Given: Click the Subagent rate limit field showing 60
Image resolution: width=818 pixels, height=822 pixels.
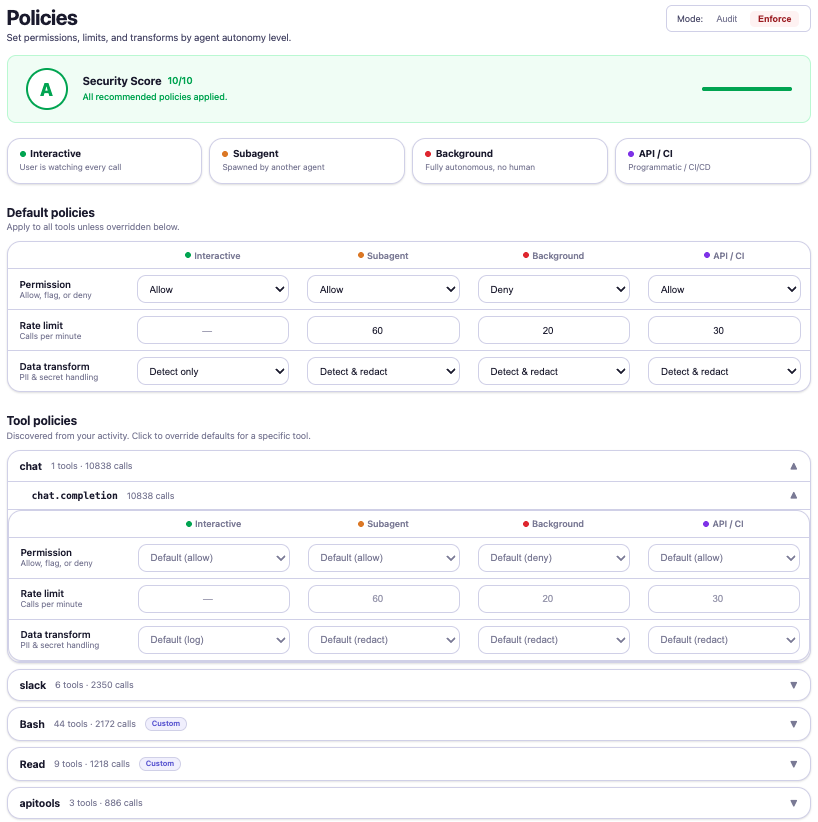Looking at the screenshot, I should point(383,329).
